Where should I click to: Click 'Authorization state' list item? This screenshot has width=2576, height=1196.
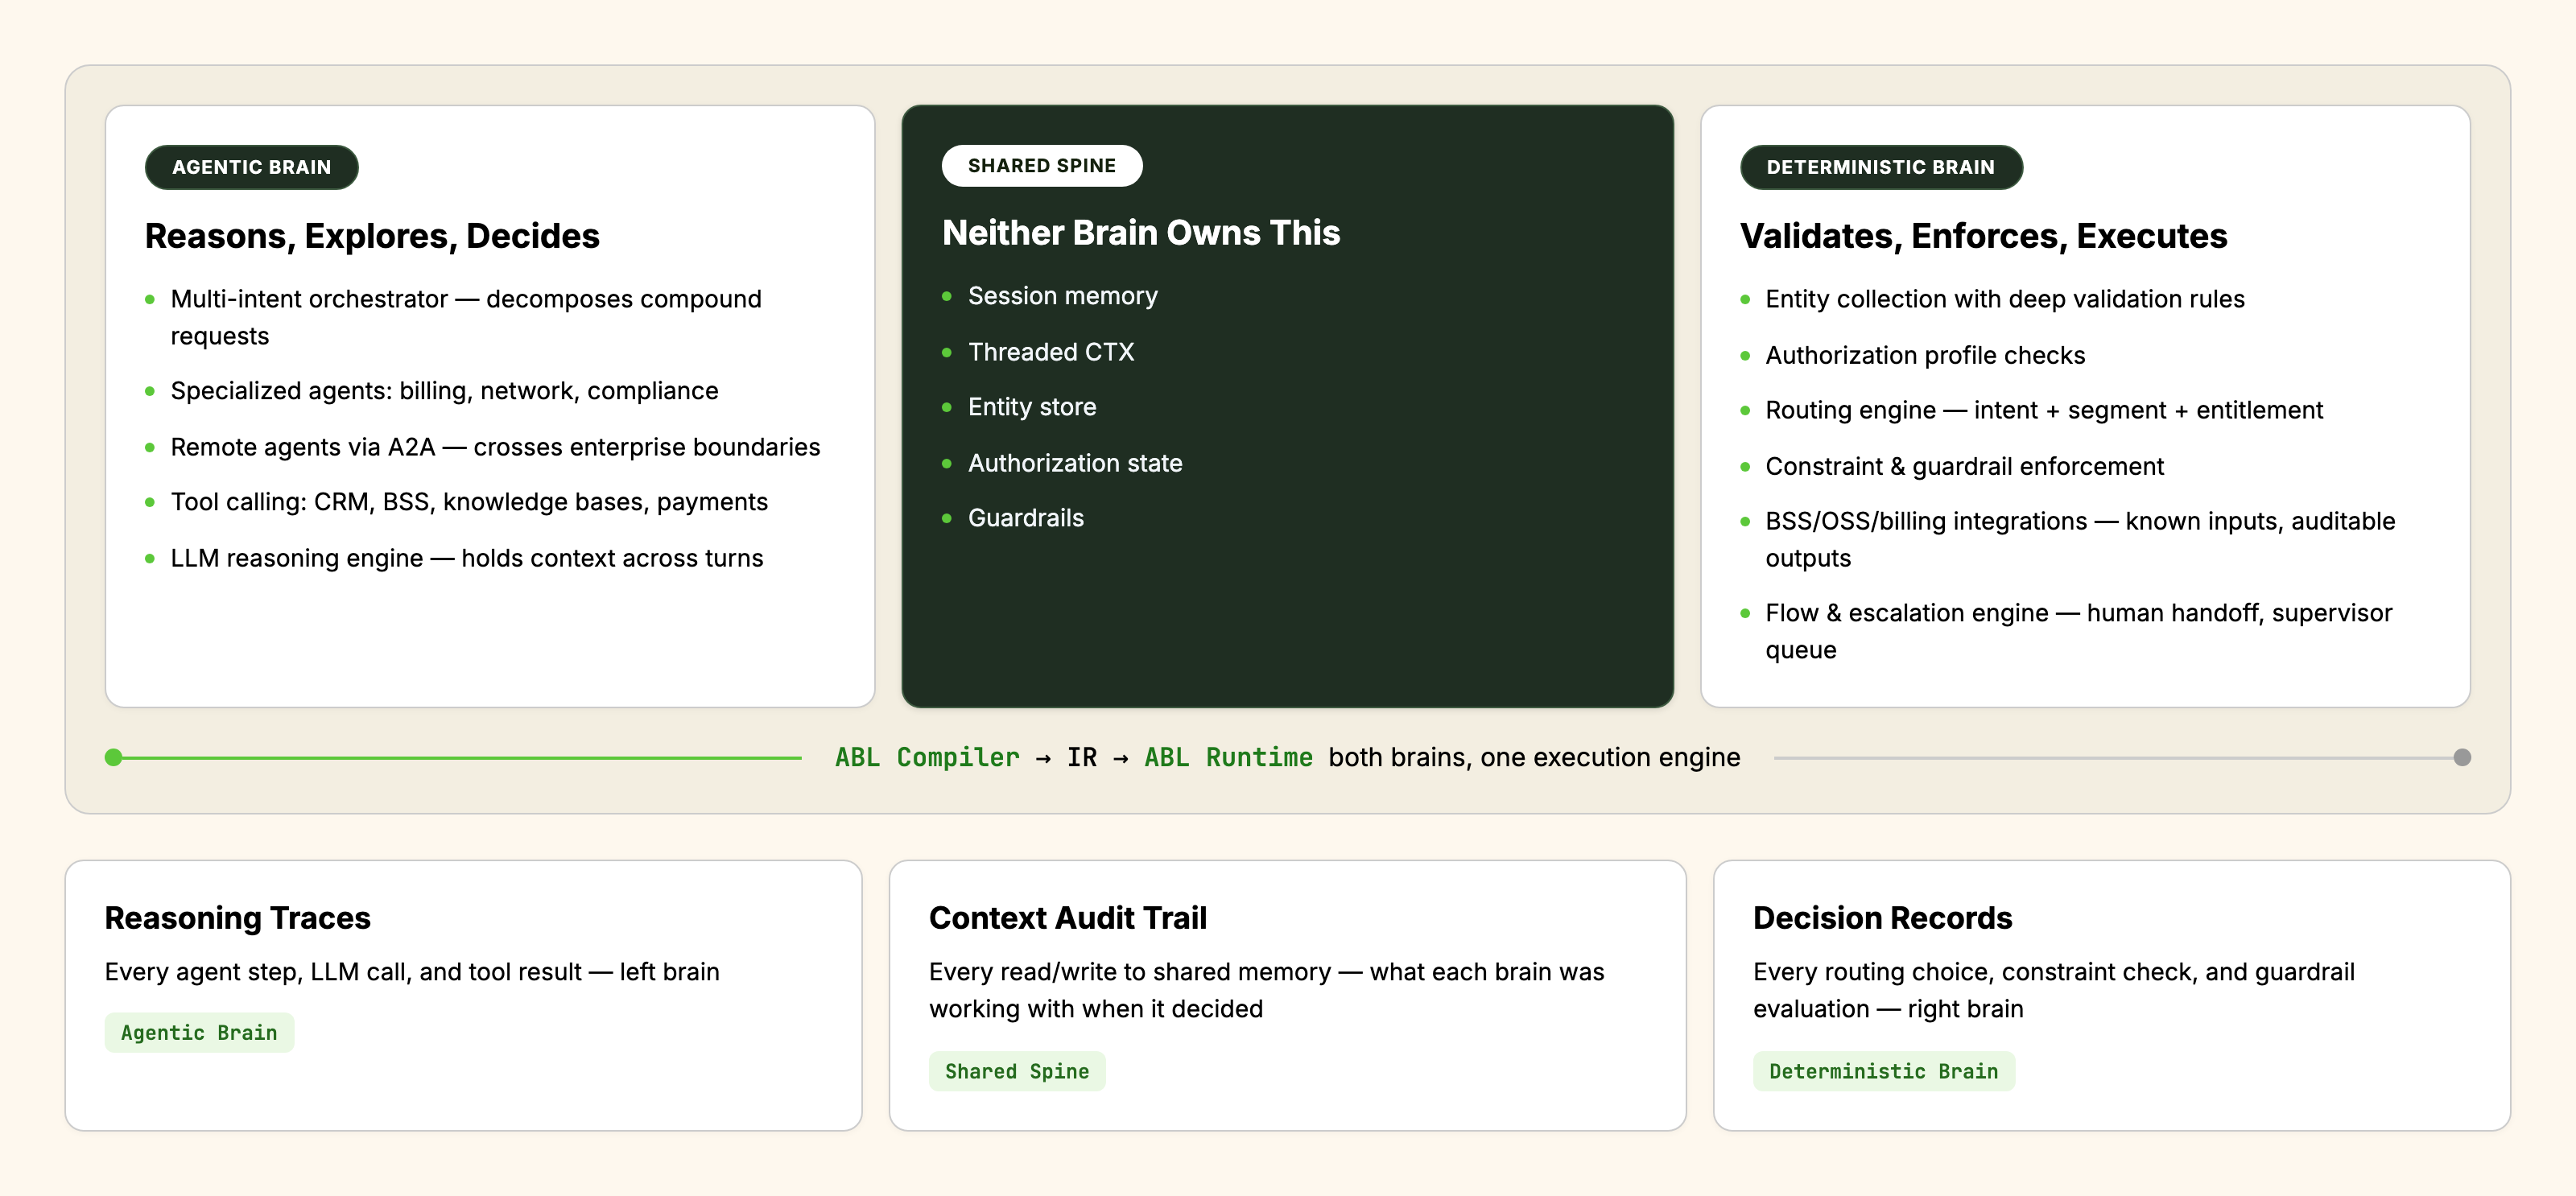[x=1075, y=463]
